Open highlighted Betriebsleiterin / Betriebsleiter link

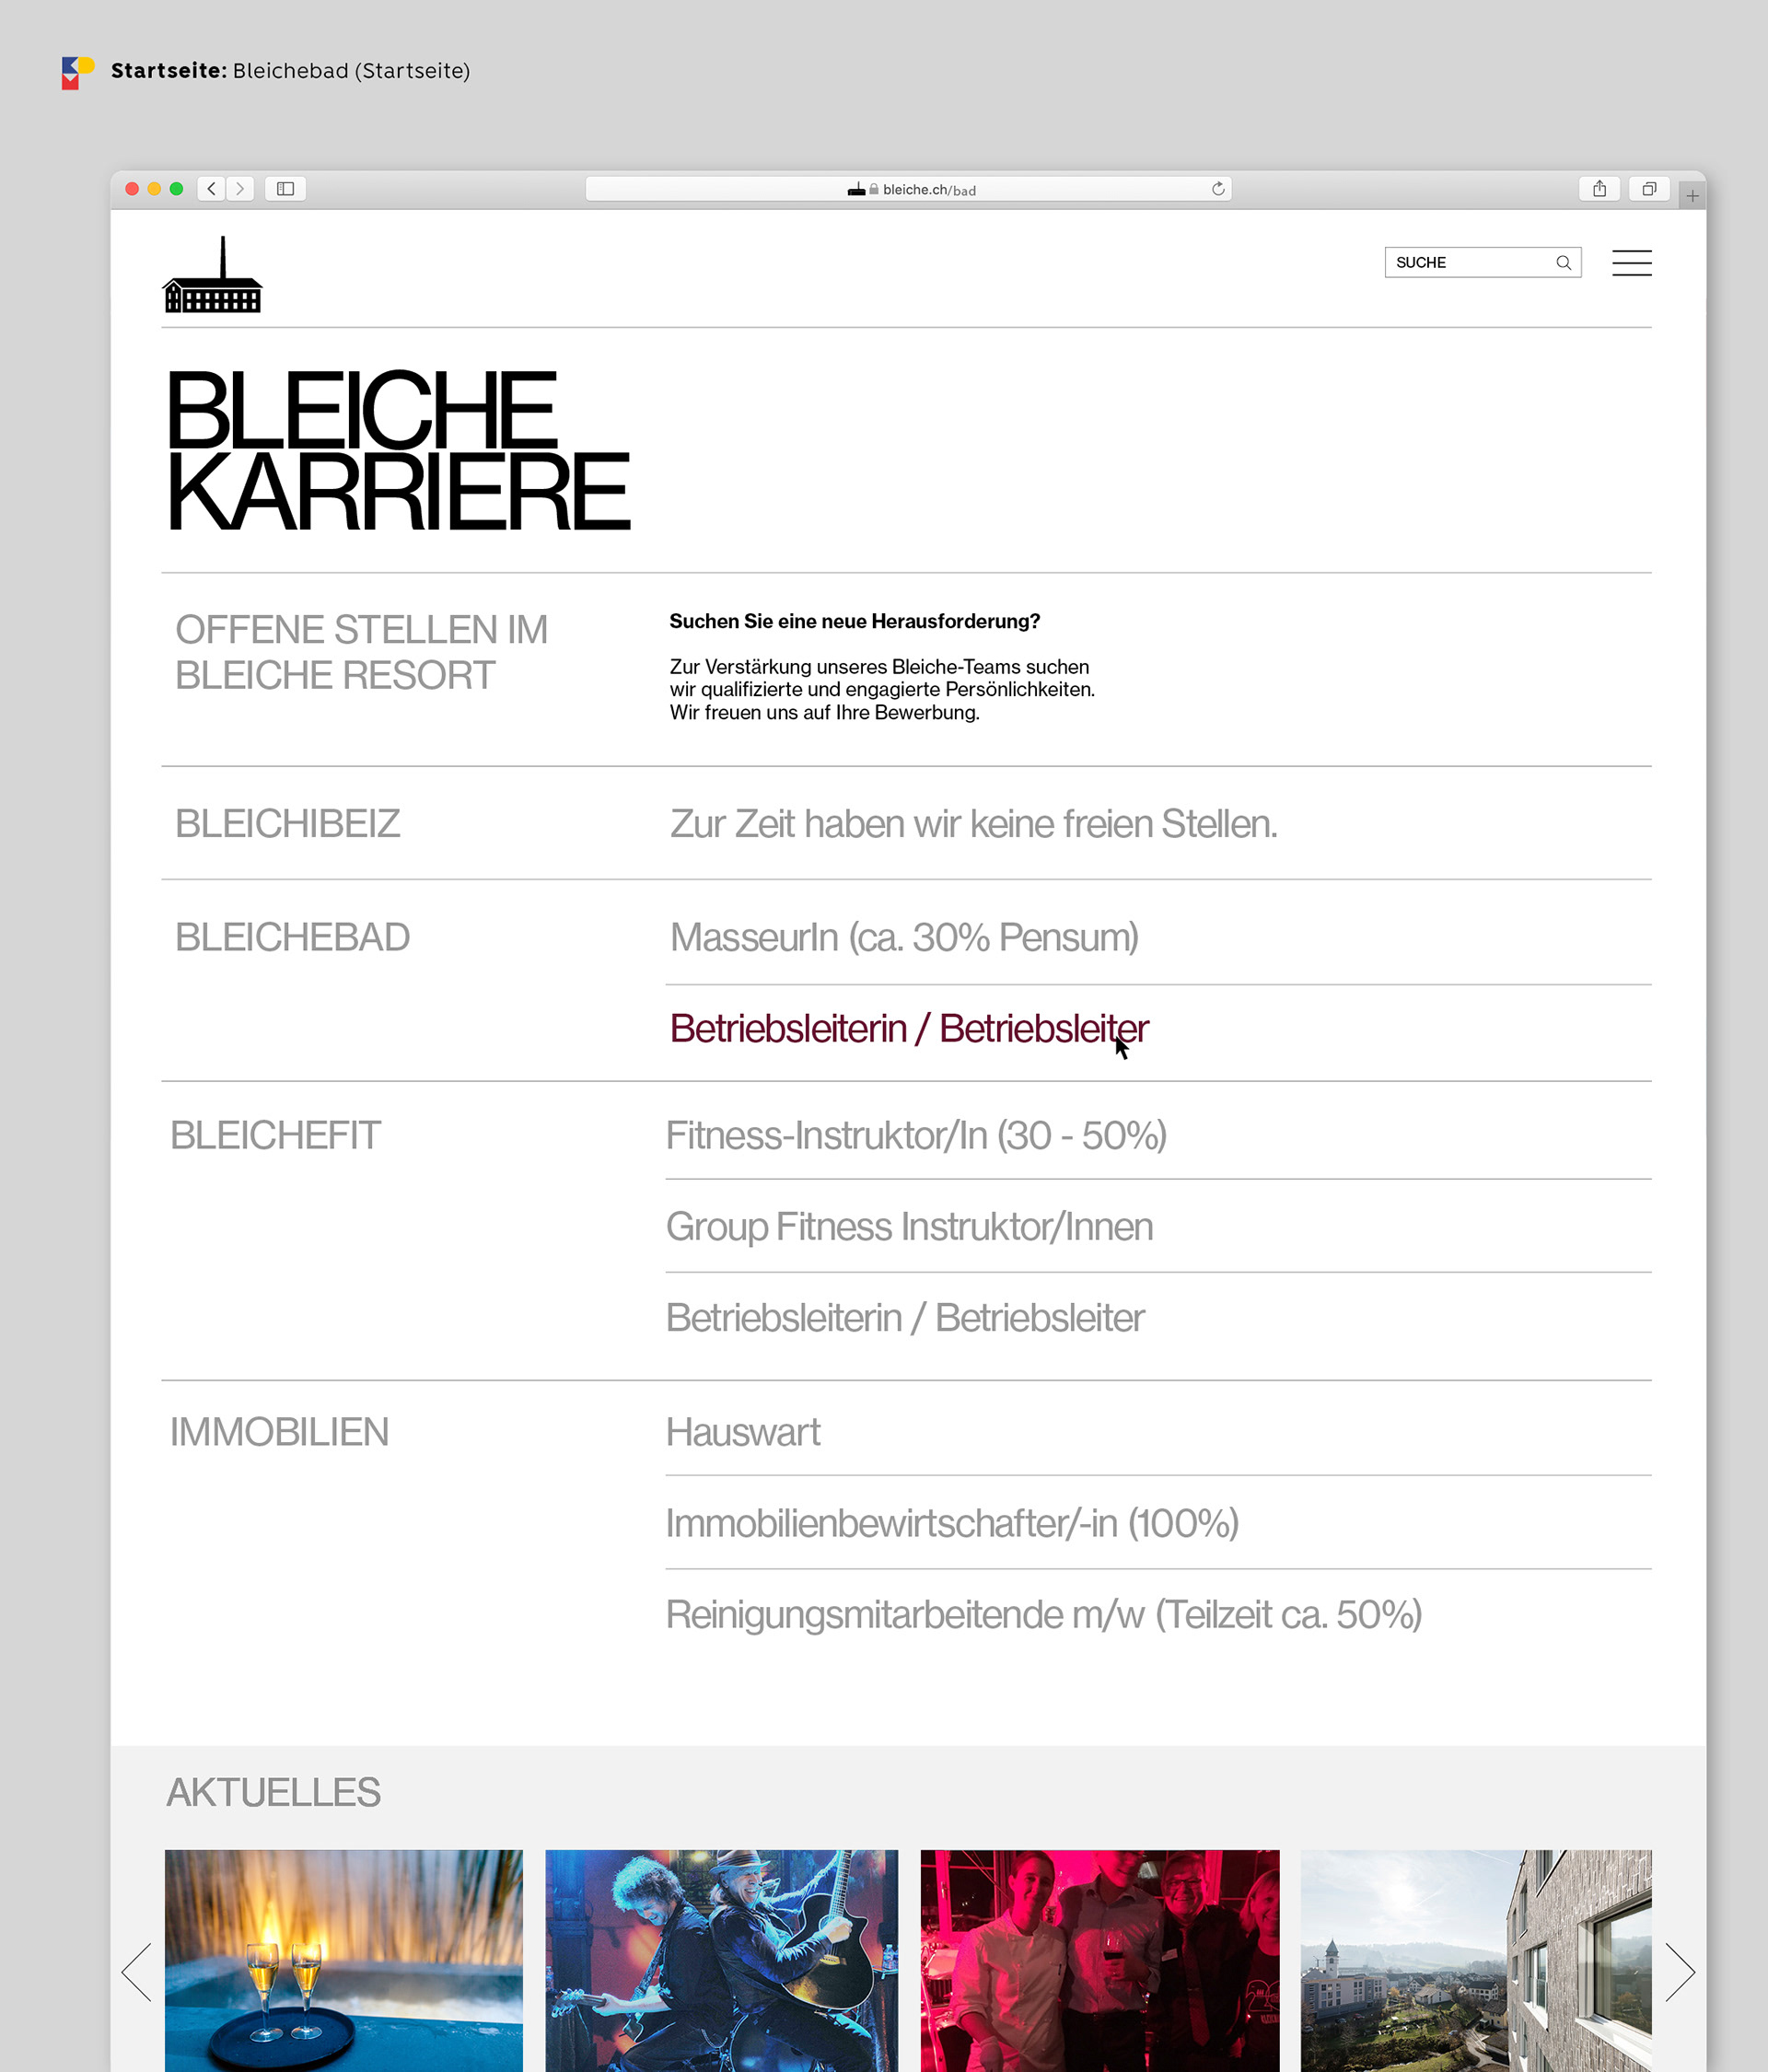[908, 1029]
